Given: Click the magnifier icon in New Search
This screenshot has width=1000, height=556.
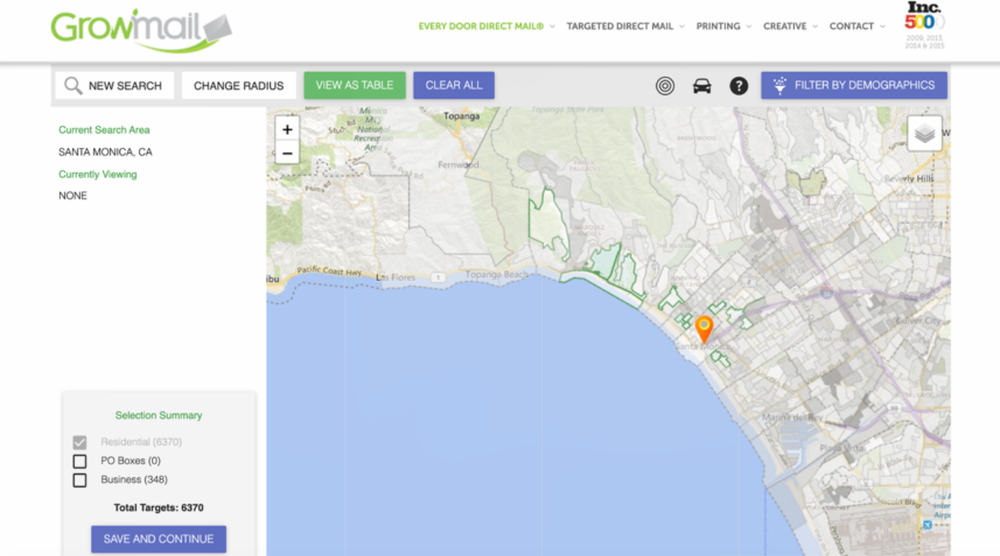Looking at the screenshot, I should click(x=73, y=85).
